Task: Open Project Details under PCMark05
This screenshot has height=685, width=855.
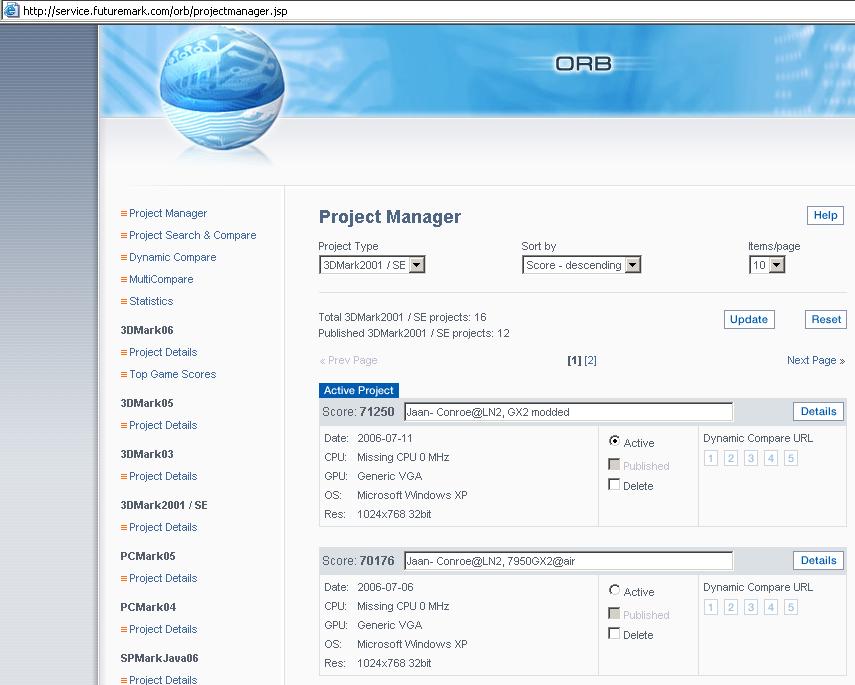Action: (x=163, y=578)
